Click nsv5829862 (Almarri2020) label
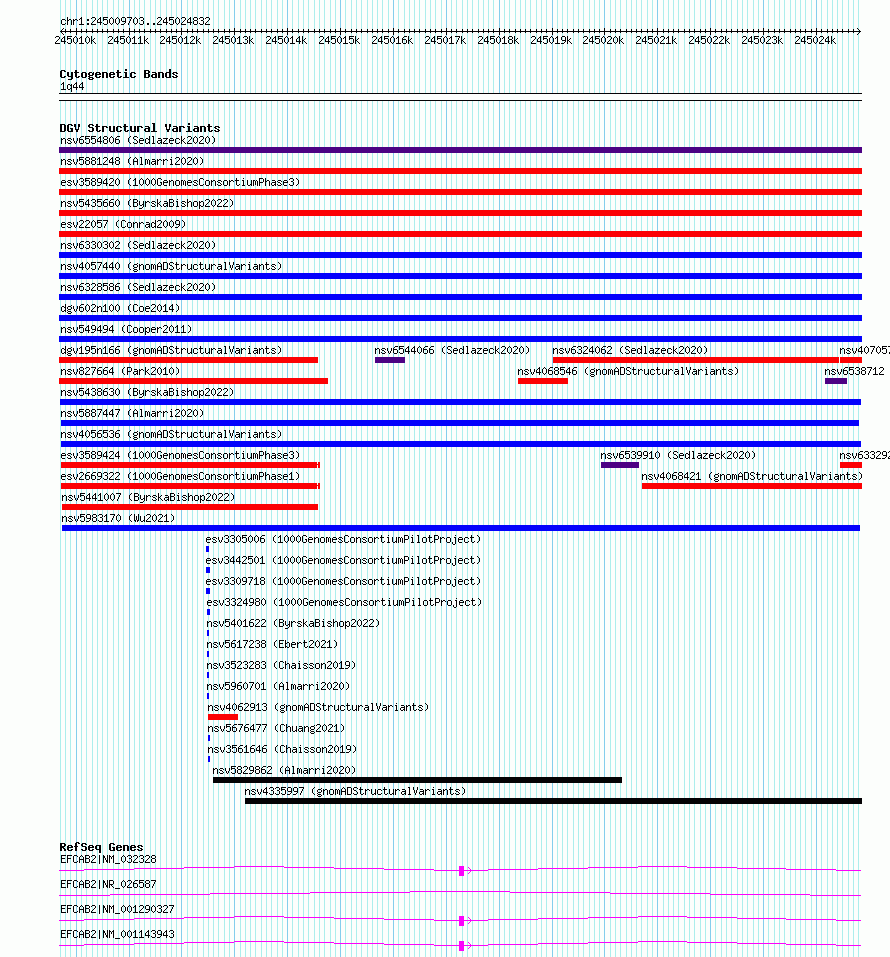The image size is (890, 957). pos(284,770)
